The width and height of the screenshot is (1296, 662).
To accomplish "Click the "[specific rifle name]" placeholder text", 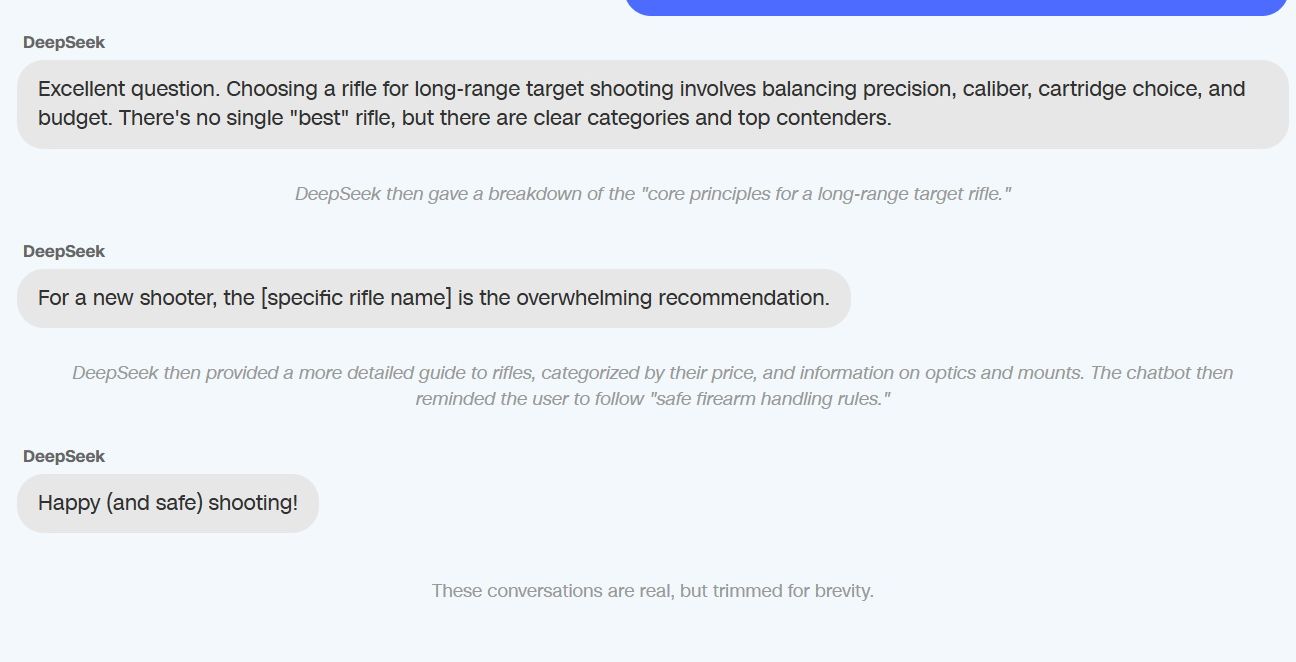I will tap(356, 298).
